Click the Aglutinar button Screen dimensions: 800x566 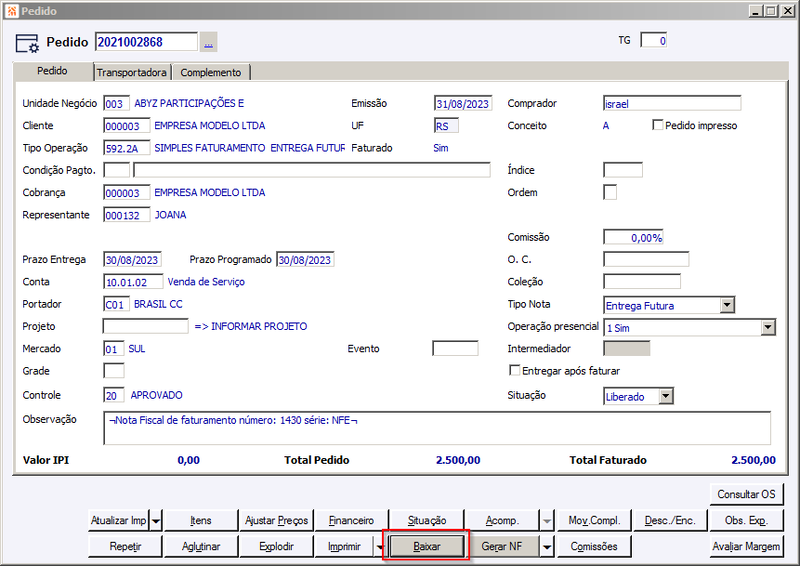point(201,547)
